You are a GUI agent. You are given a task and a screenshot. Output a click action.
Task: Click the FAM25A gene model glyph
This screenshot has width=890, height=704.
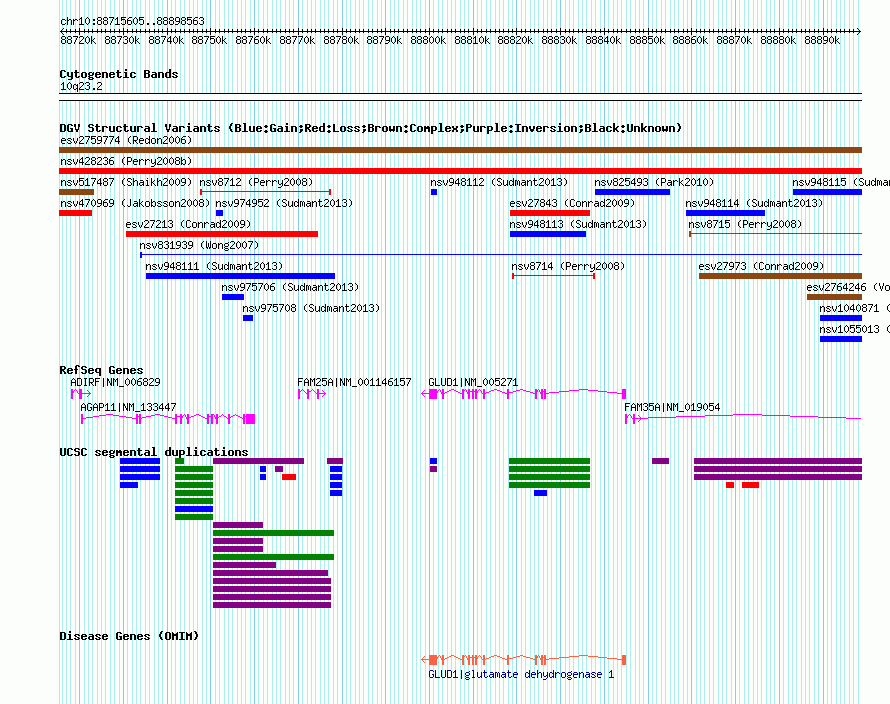click(312, 393)
